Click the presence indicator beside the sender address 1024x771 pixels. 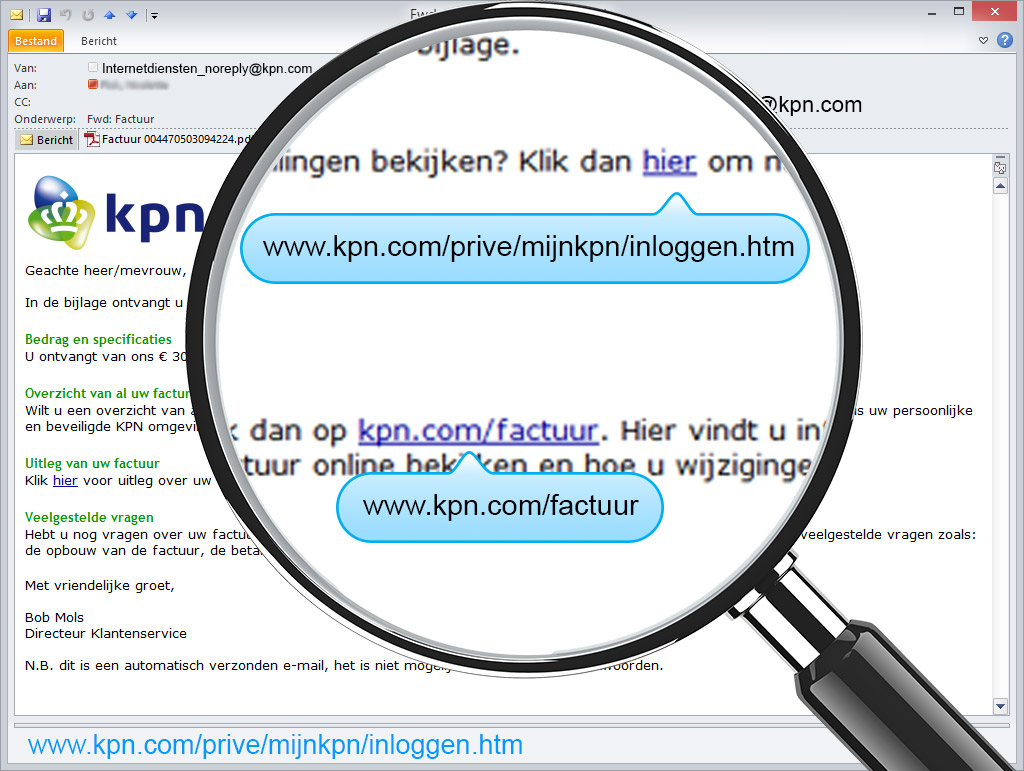coord(93,67)
